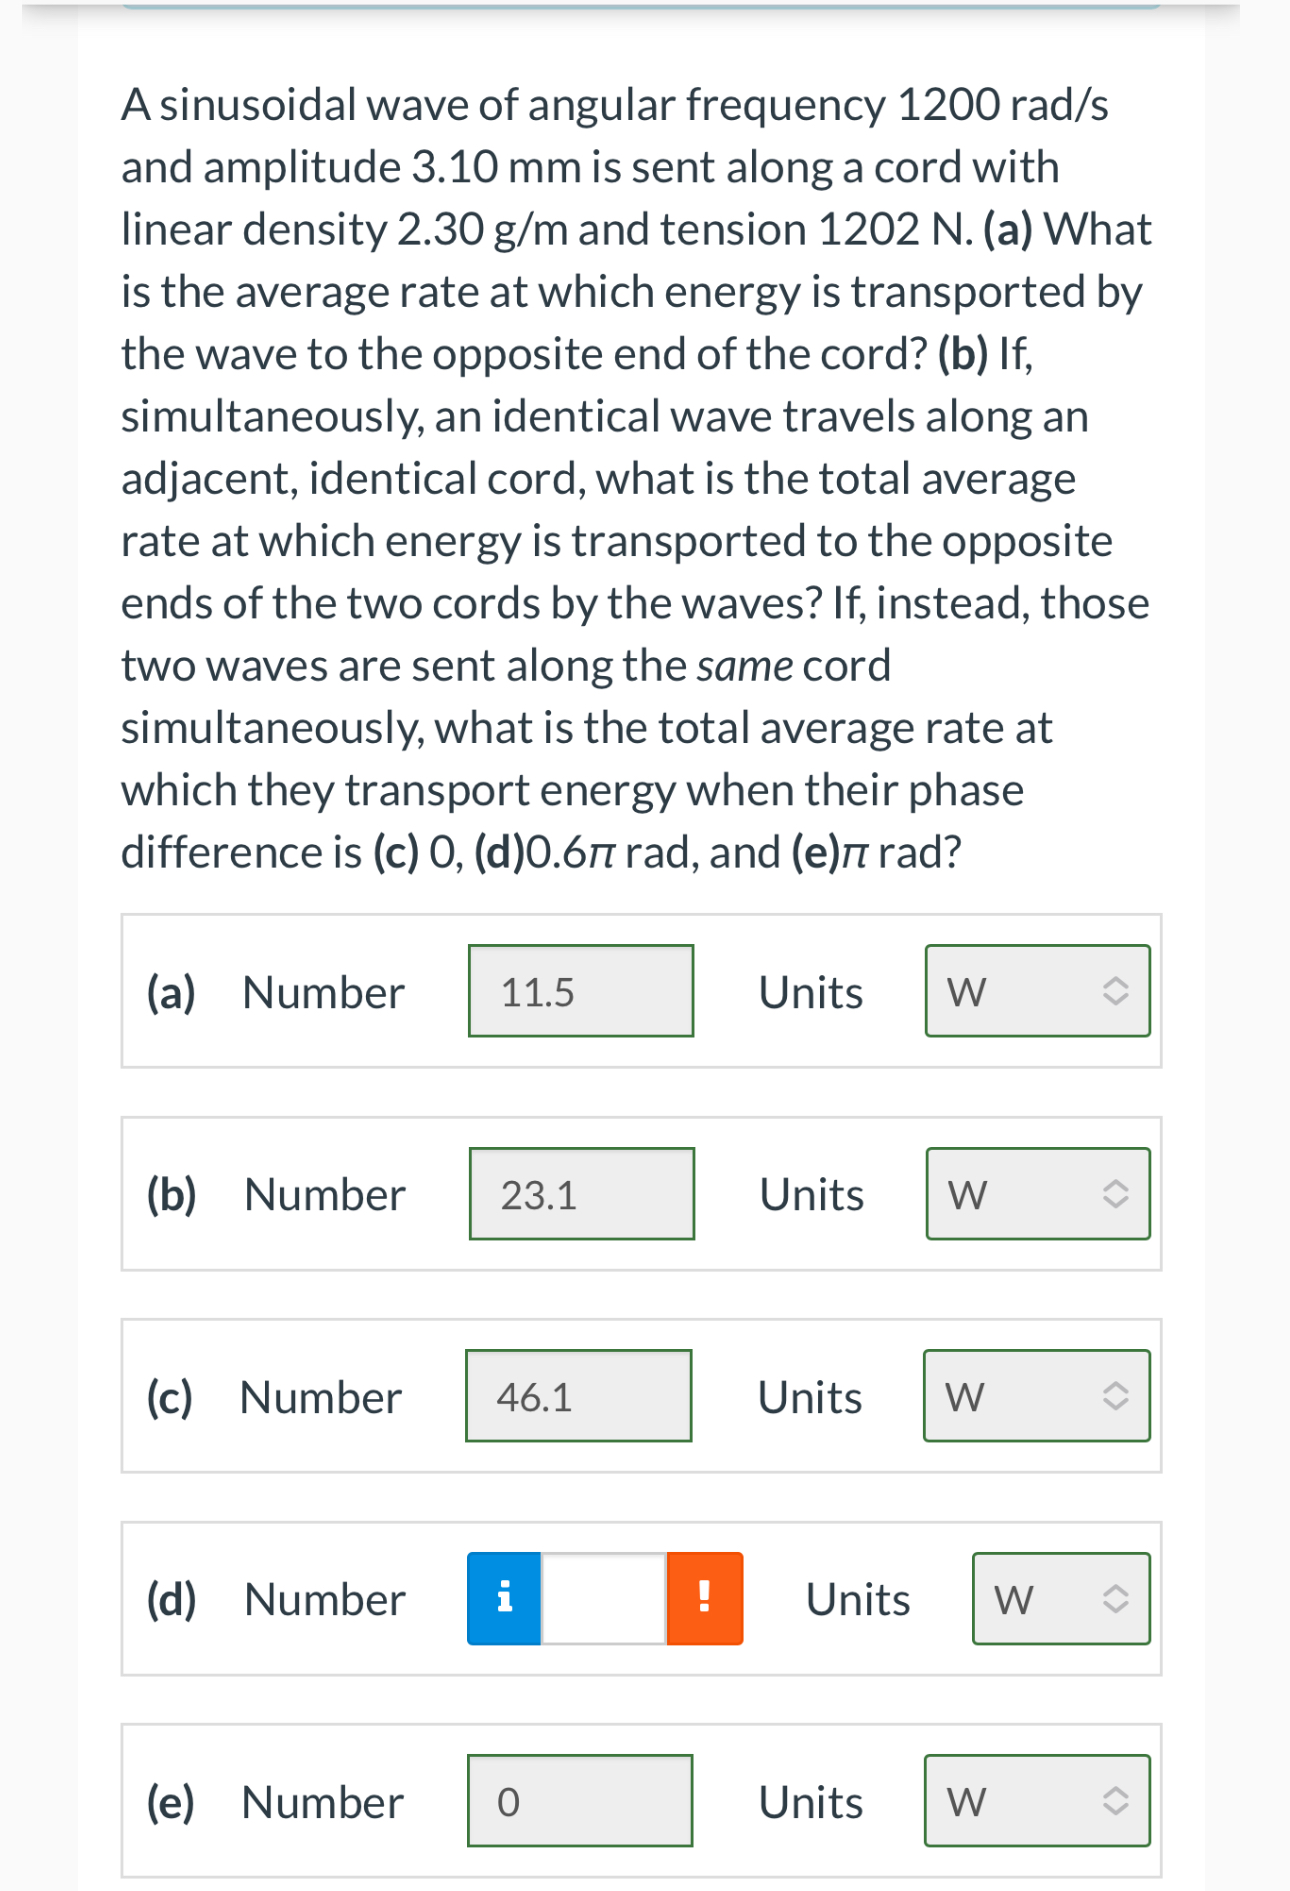Select the answer field containing 11.5
Viewport: 1290px width, 1891px height.
click(x=580, y=991)
